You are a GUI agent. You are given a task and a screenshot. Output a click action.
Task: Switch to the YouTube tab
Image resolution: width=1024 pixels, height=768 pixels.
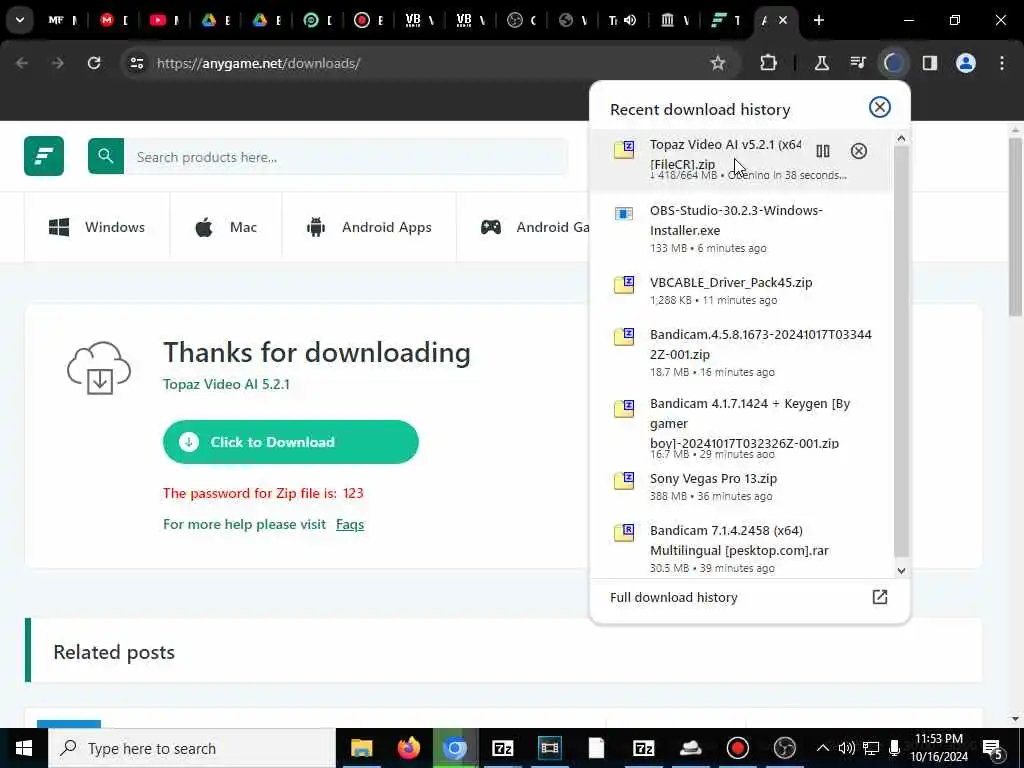pos(164,20)
